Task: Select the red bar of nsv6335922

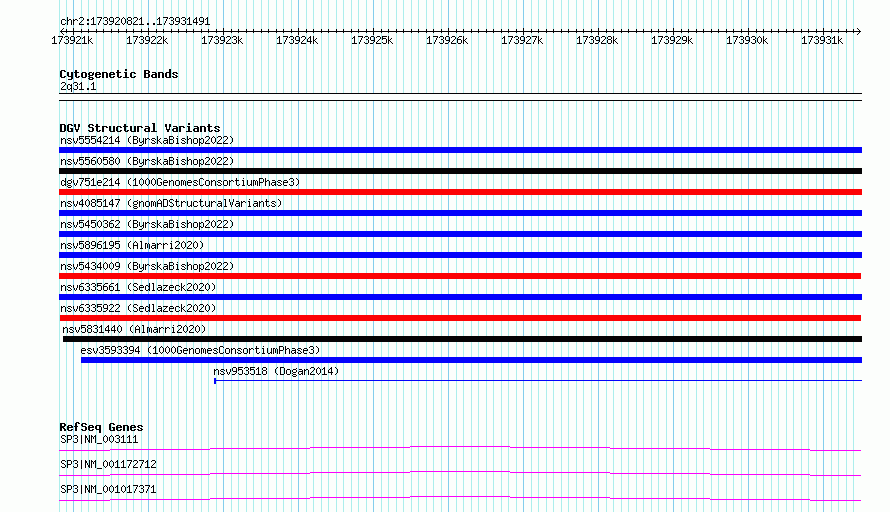Action: click(460, 318)
